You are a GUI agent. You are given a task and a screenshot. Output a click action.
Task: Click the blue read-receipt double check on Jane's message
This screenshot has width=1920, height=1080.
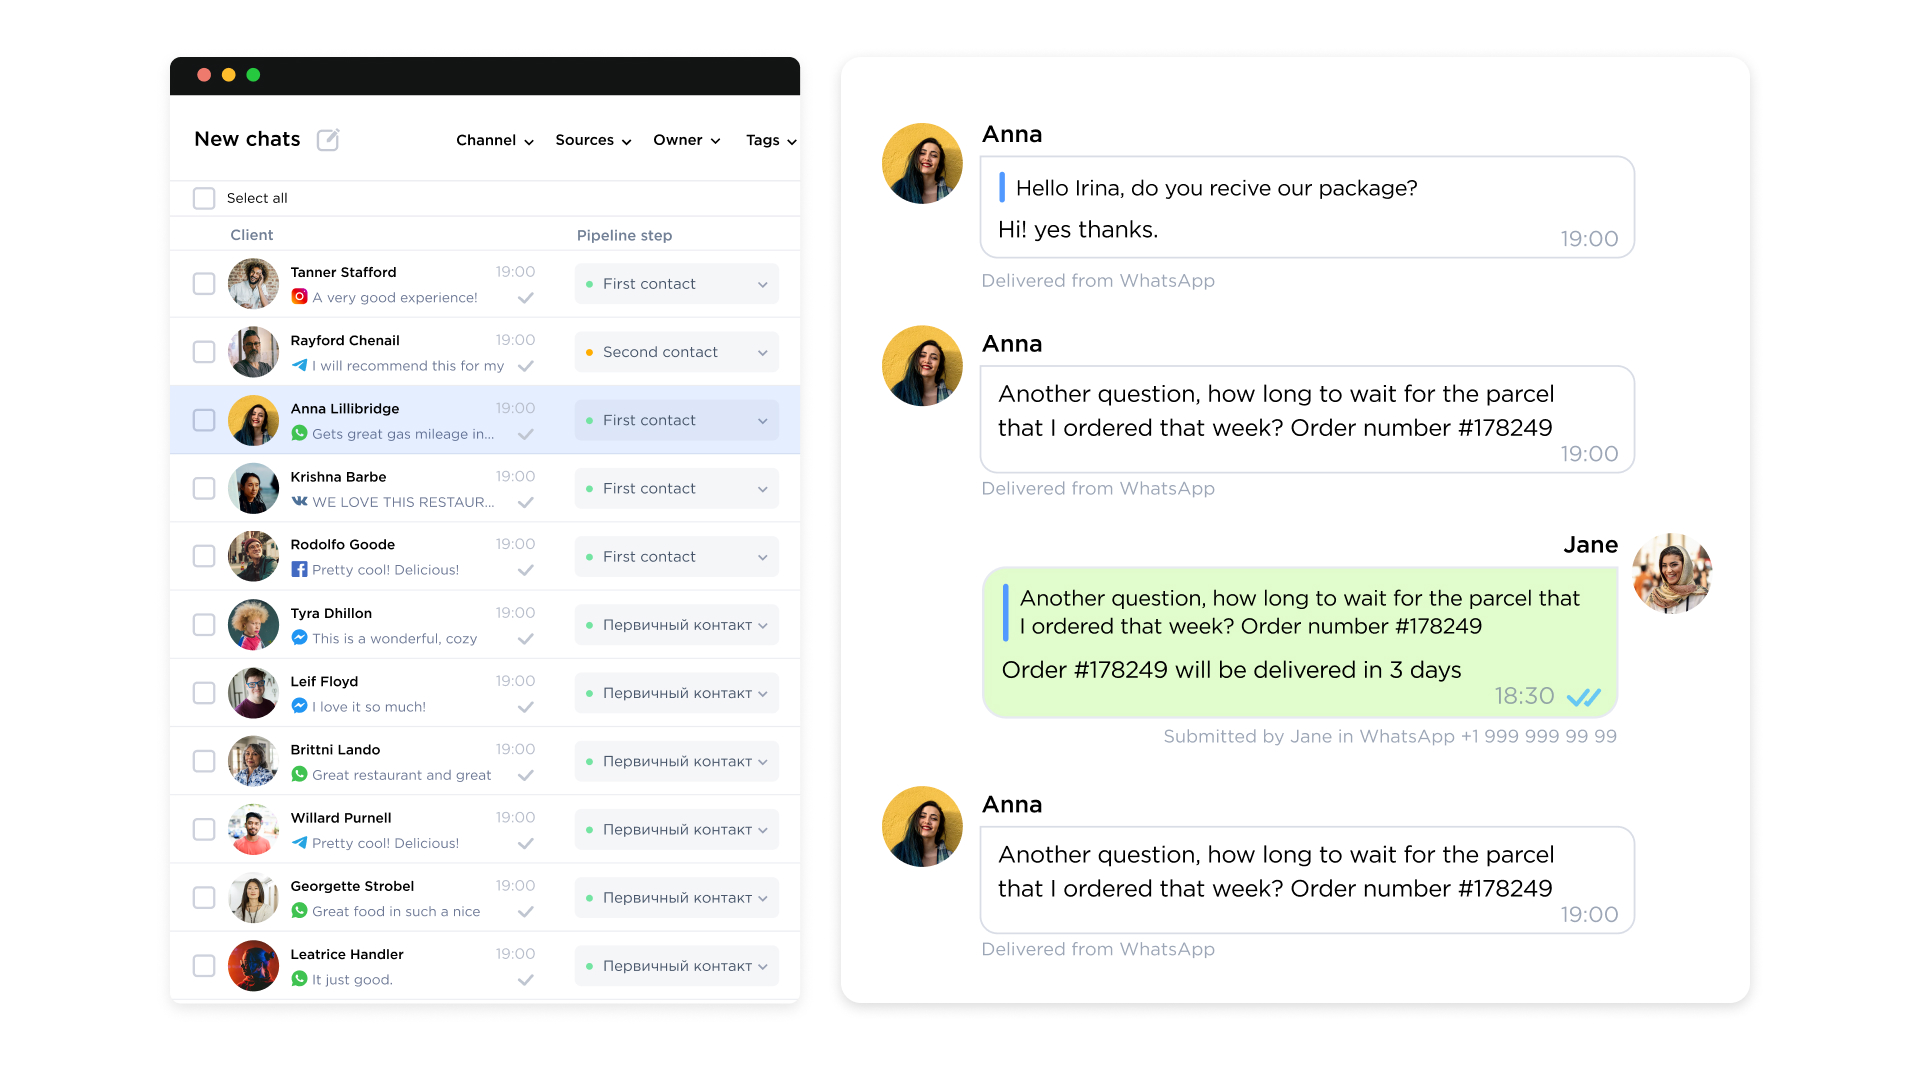pos(1583,697)
